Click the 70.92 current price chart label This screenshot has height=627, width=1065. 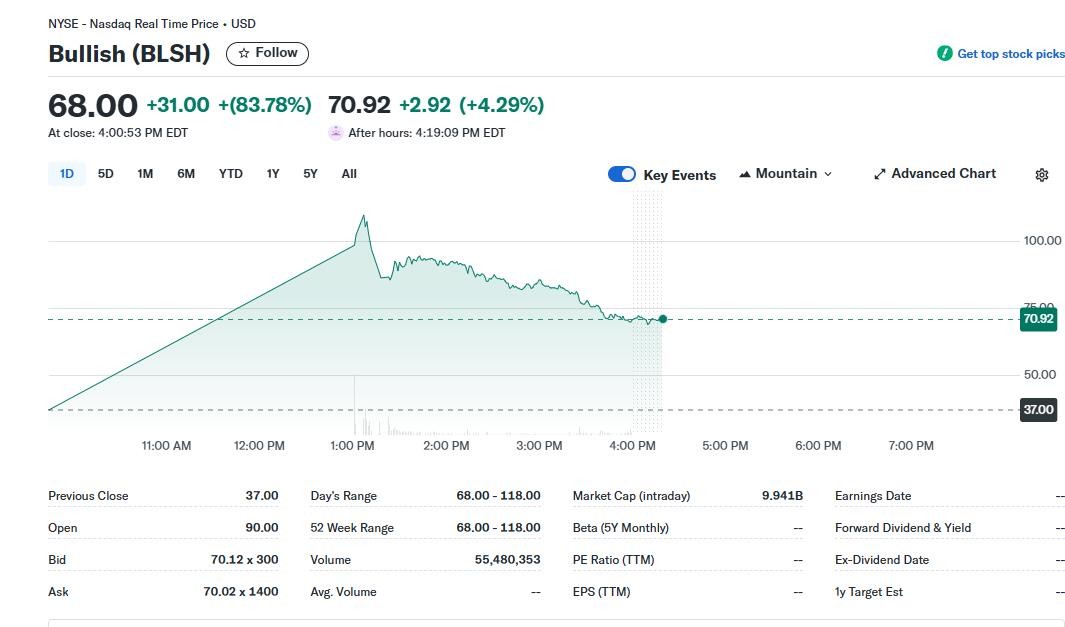pos(1039,319)
